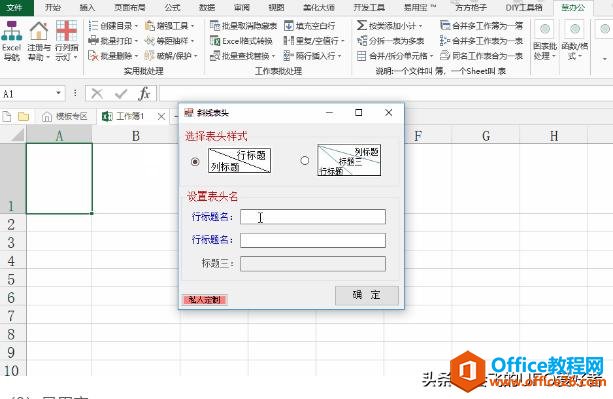
Task: Click 合并多工作表为一表 merge sheets tool
Action: pos(481,41)
